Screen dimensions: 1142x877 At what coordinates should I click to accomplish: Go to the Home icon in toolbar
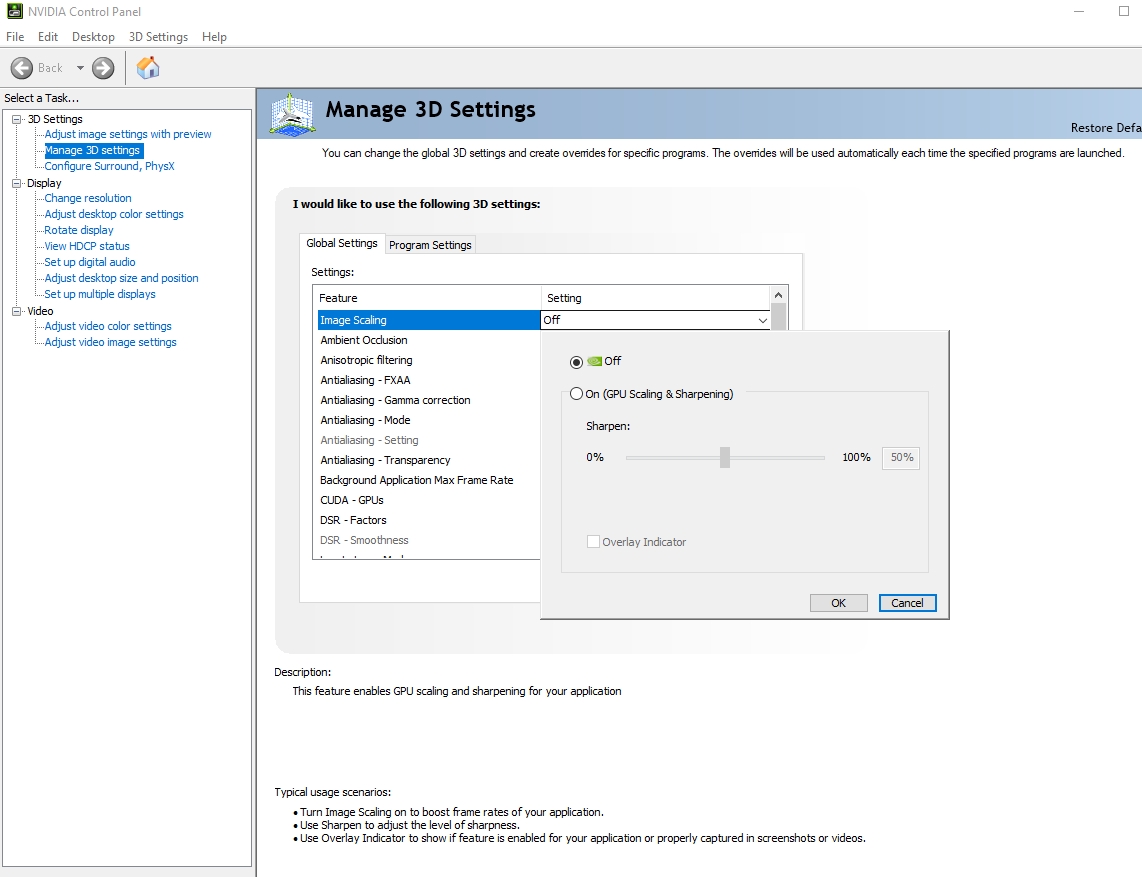click(148, 68)
